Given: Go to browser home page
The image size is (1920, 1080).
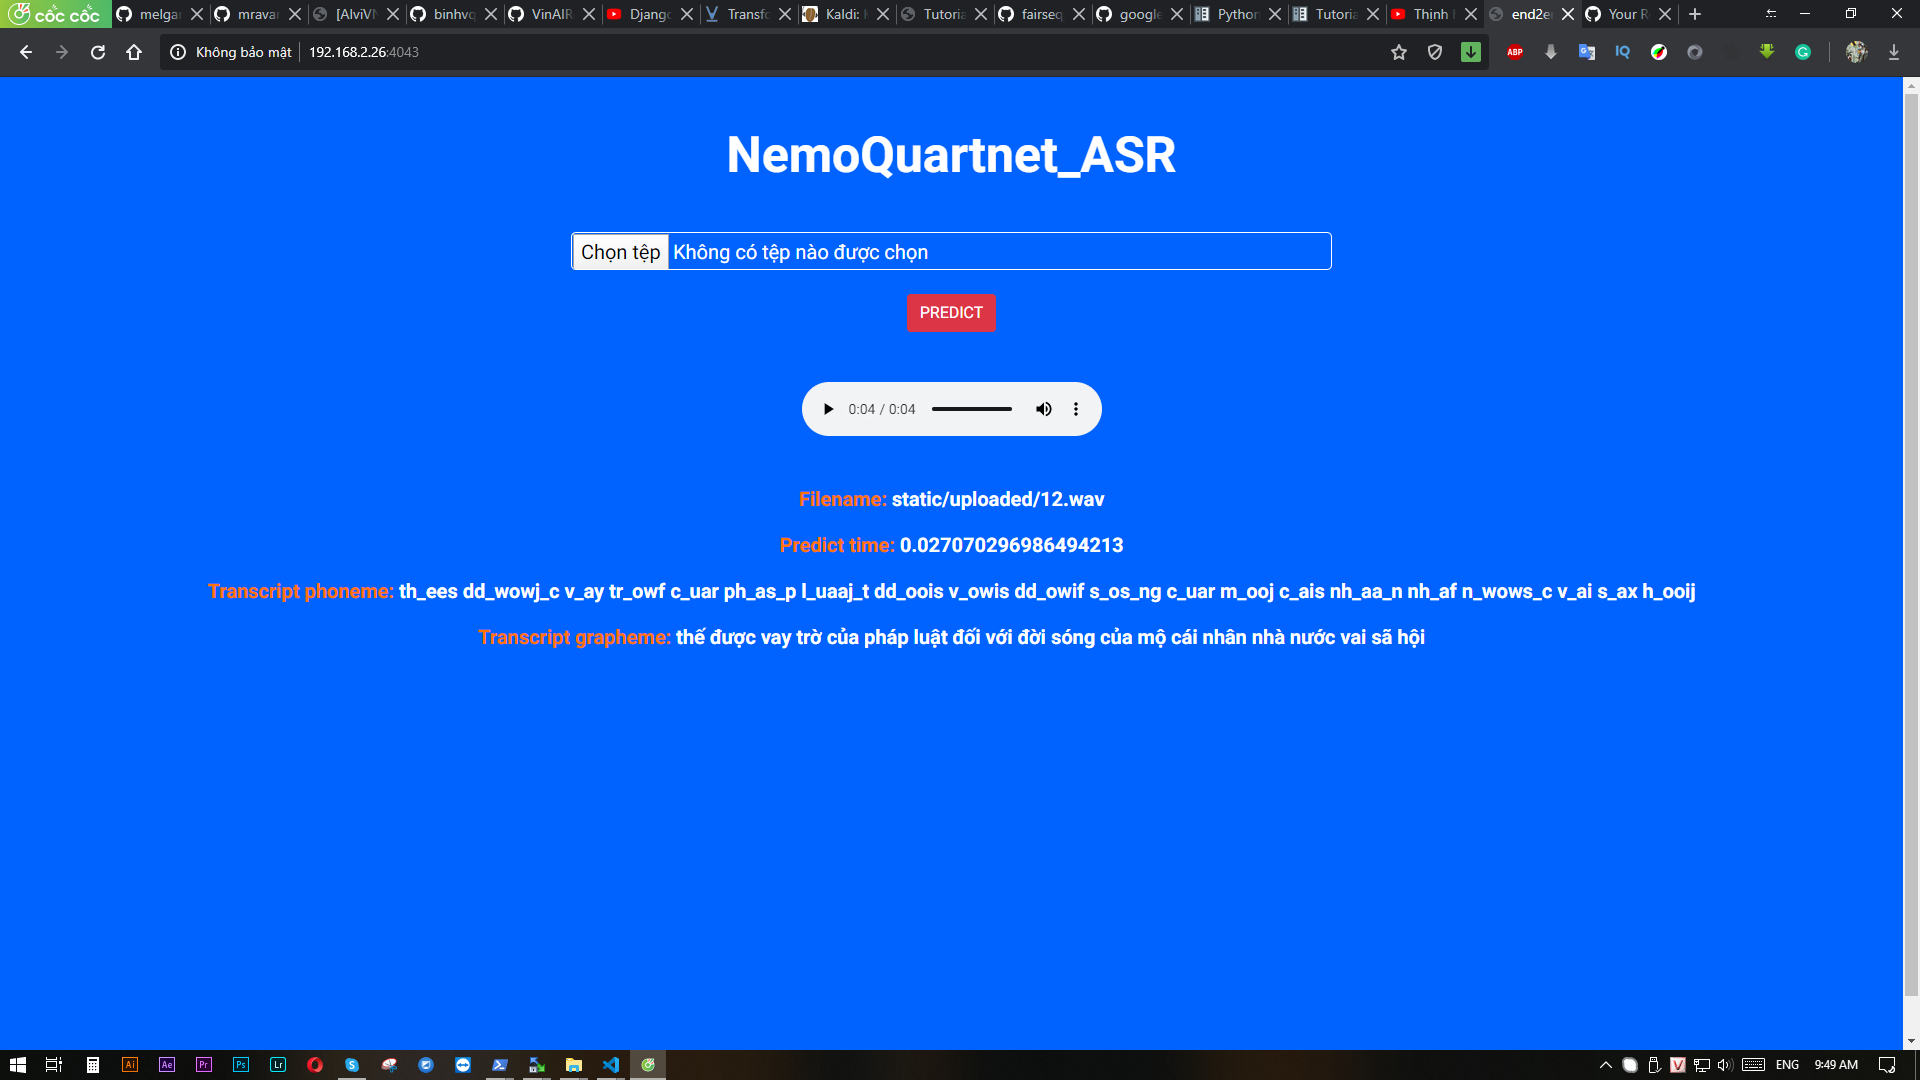Looking at the screenshot, I should (x=134, y=52).
